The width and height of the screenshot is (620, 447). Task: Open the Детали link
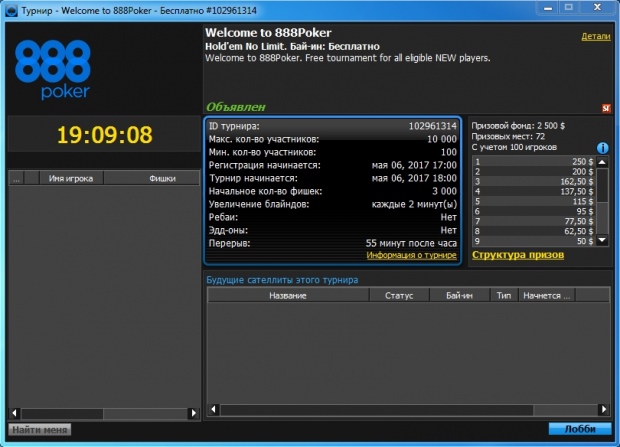tap(595, 36)
